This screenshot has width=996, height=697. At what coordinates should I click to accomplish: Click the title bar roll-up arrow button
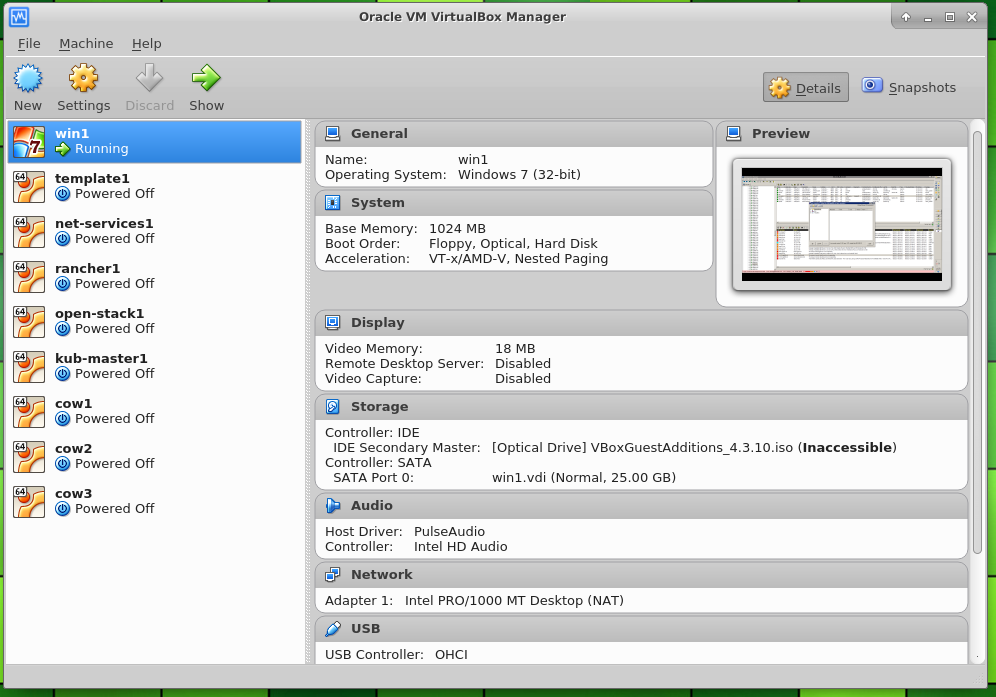pos(906,17)
